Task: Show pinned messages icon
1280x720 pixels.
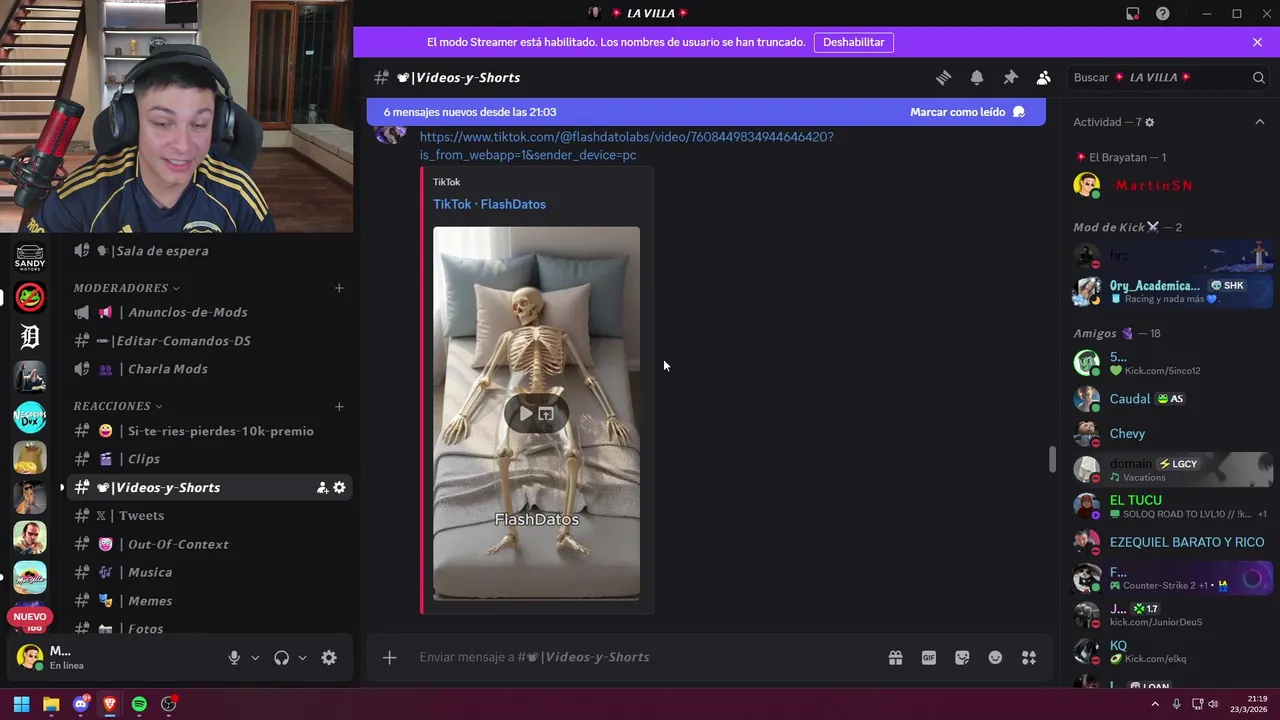Action: 1010,77
